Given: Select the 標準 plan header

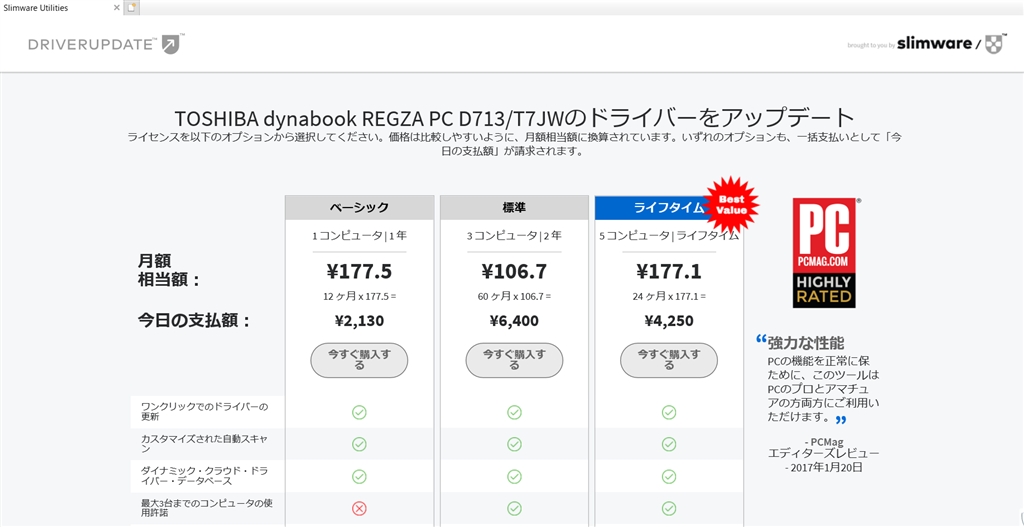Looking at the screenshot, I should (x=514, y=207).
